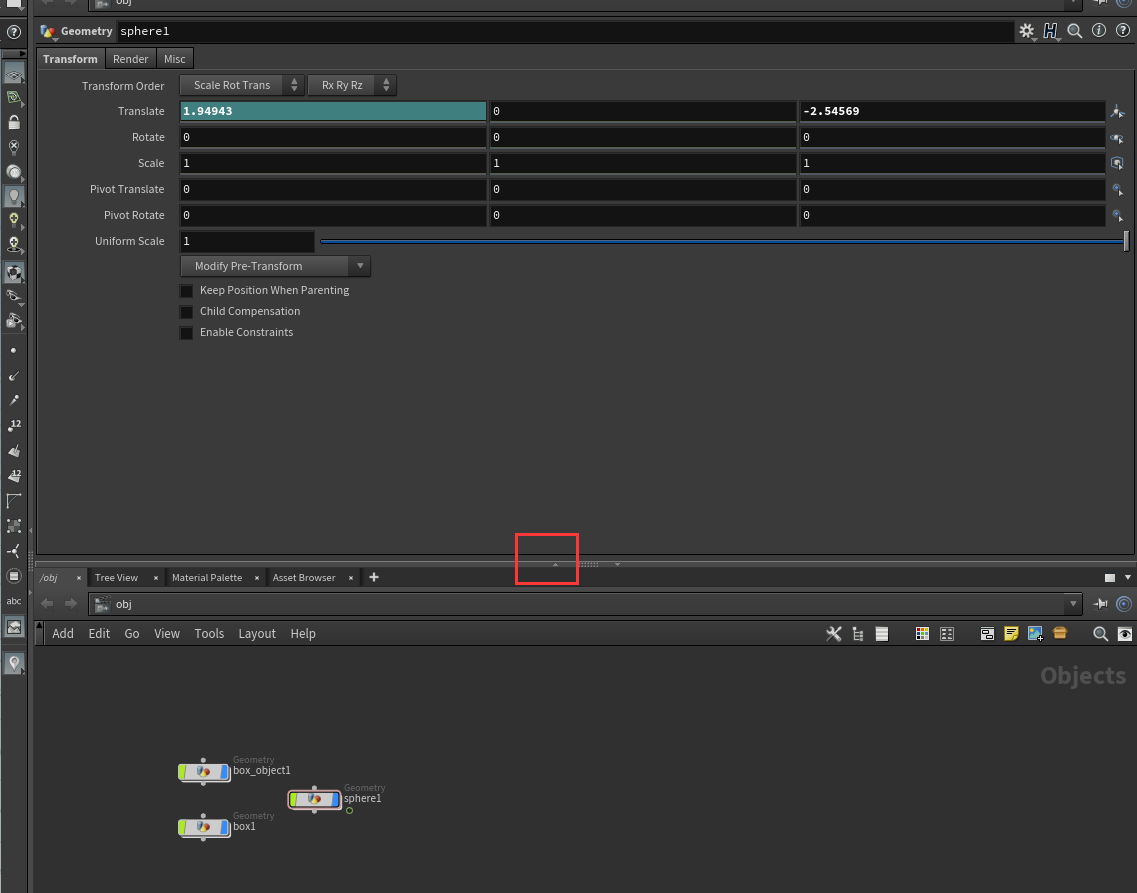Viewport: 1137px width, 893px height.
Task: Expand the obj path dropdown arrow
Action: click(1072, 604)
